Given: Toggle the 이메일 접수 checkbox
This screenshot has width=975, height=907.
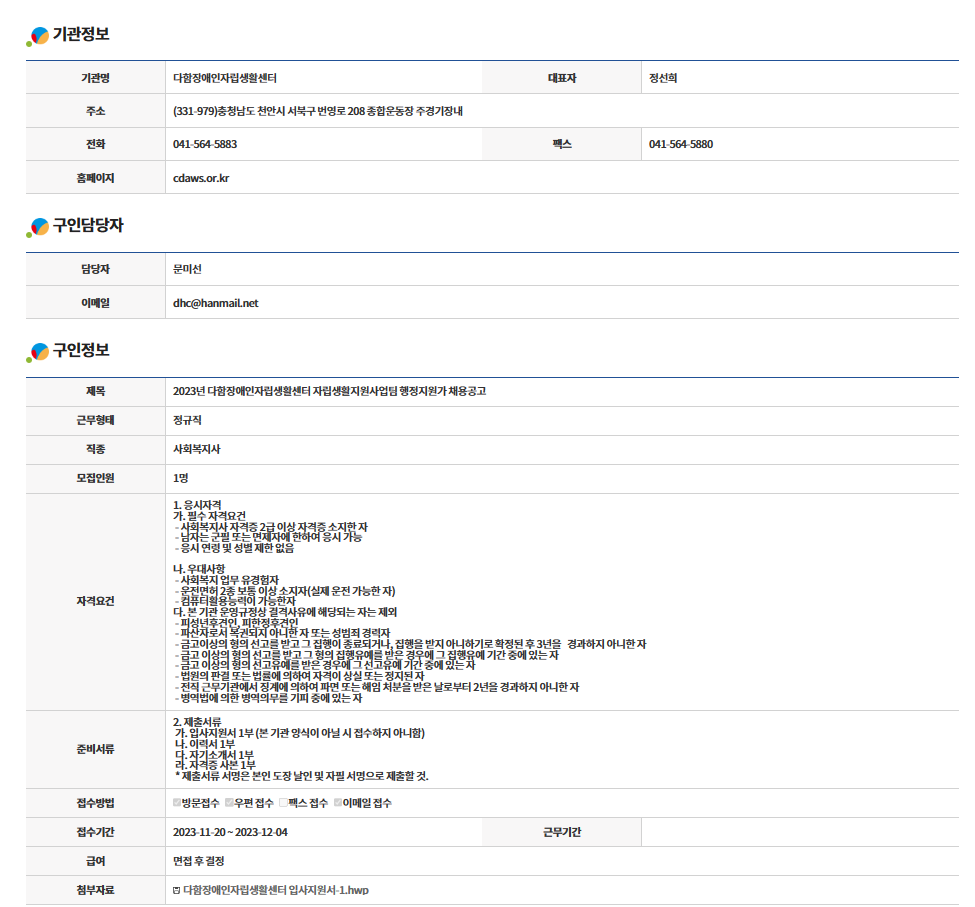Looking at the screenshot, I should point(338,803).
